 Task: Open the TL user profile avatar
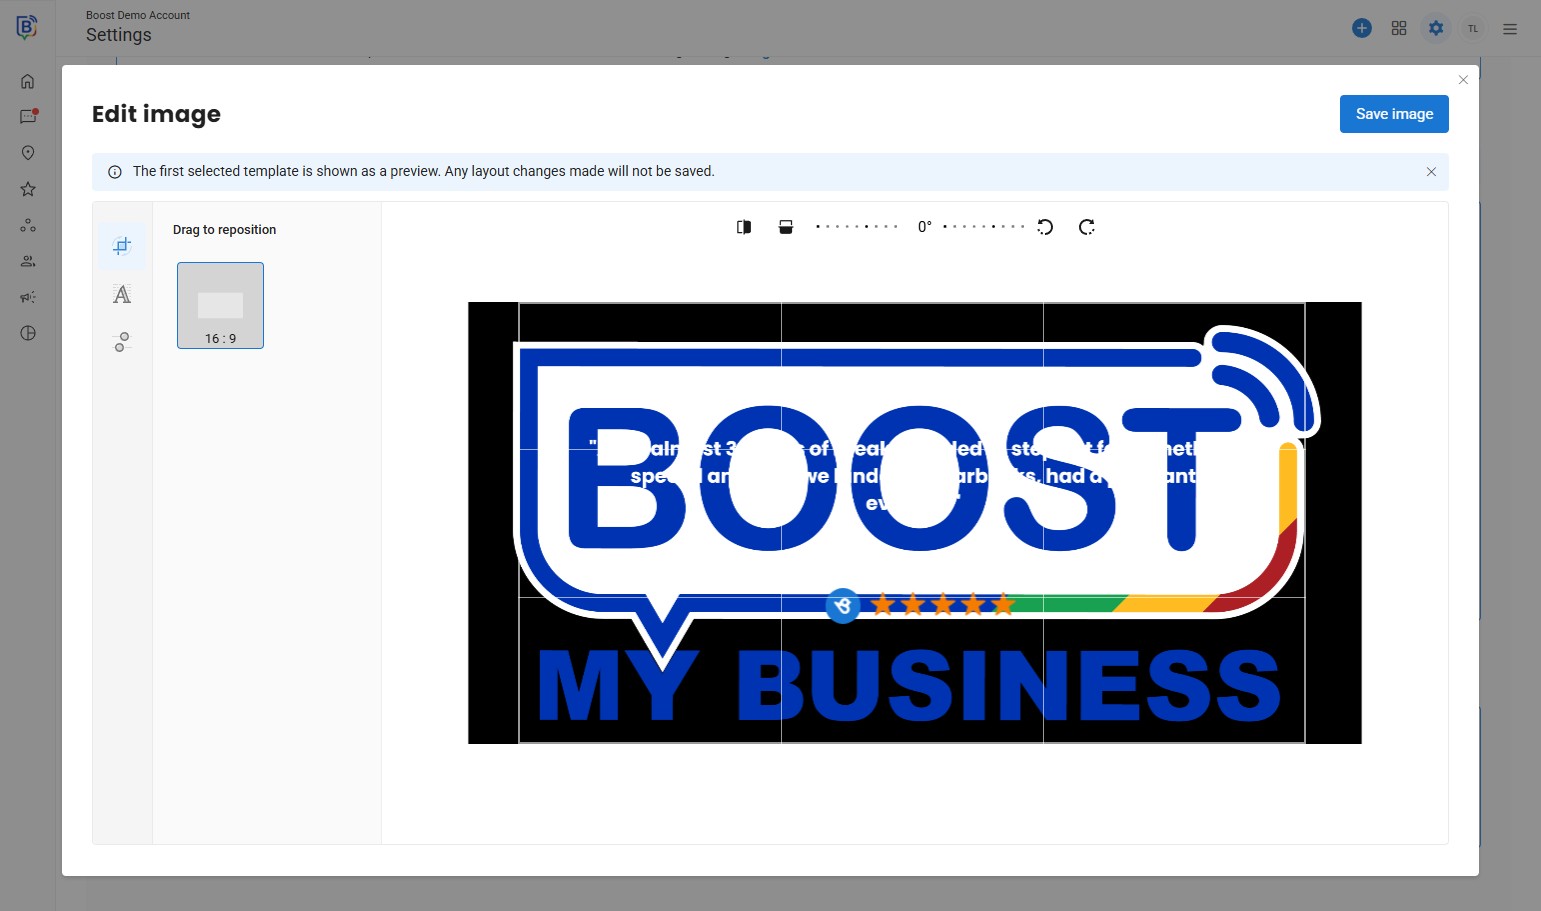pos(1473,28)
